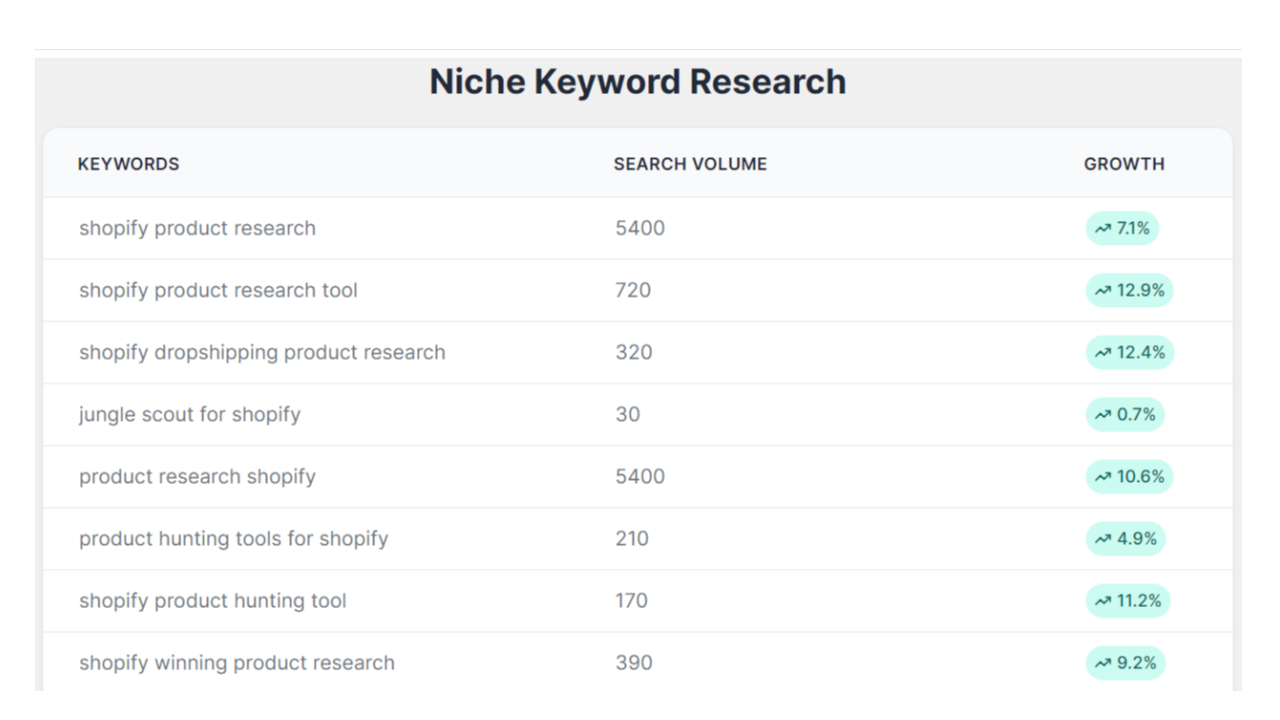The height and width of the screenshot is (720, 1280).
Task: Click search volume of 'product research shopify'
Action: coord(640,476)
